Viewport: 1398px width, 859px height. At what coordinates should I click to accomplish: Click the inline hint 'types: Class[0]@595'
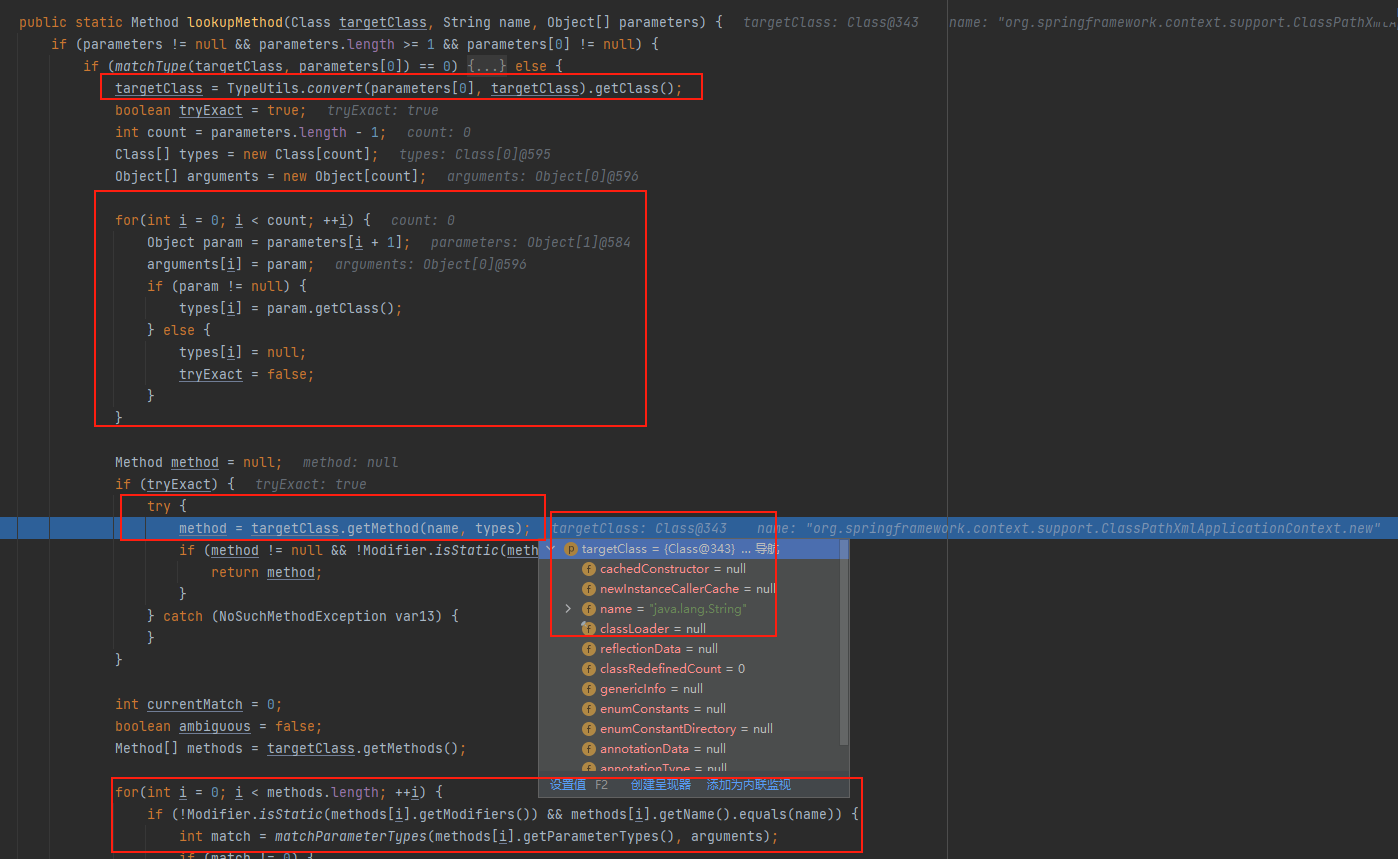click(x=475, y=154)
